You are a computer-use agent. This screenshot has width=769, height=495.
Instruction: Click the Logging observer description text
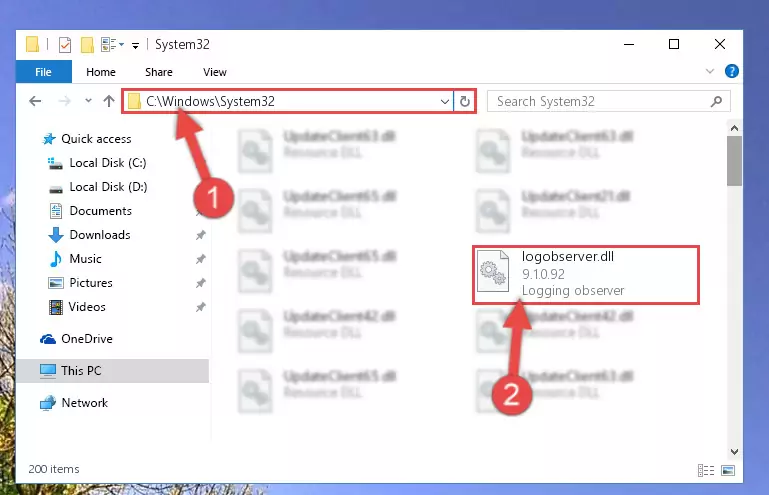(x=573, y=290)
